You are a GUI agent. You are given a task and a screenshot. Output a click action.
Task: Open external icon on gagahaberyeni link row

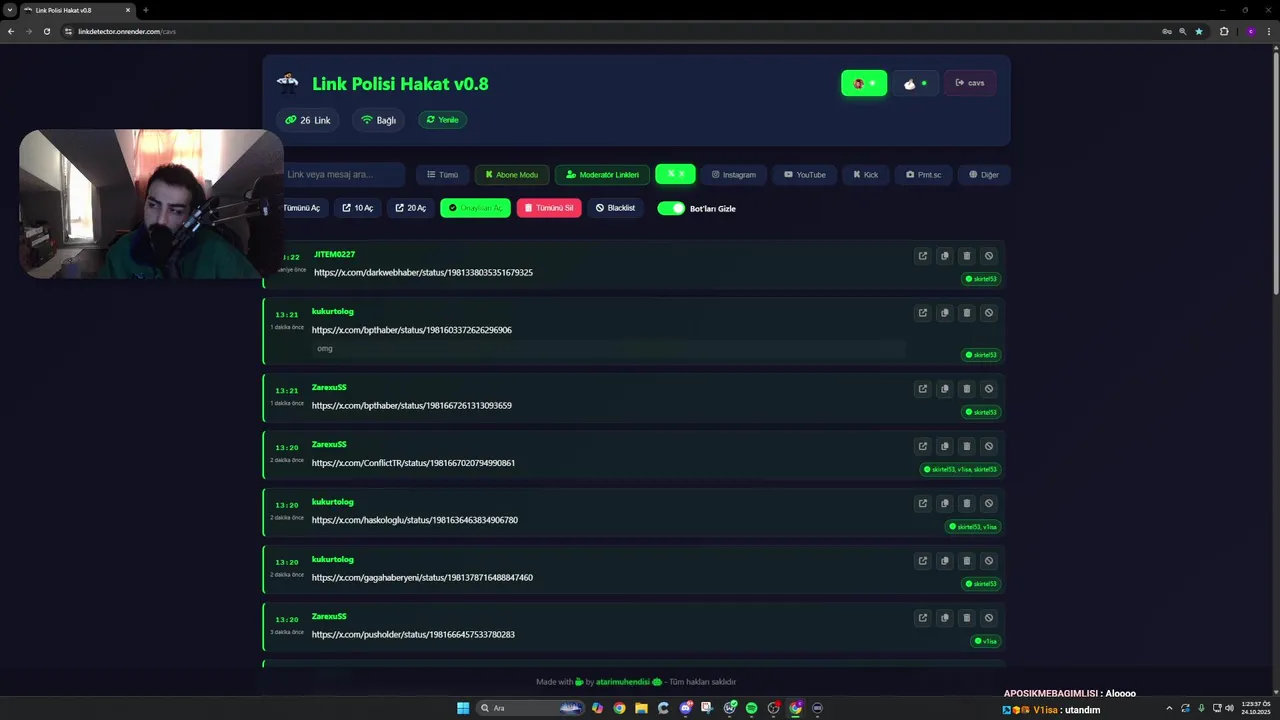(x=922, y=561)
